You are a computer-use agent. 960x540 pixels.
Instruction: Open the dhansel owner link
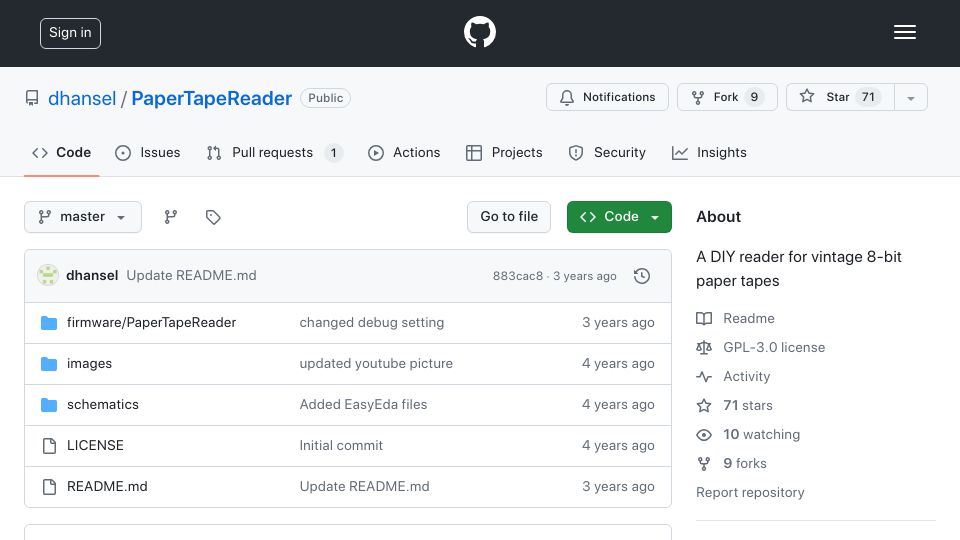point(82,99)
